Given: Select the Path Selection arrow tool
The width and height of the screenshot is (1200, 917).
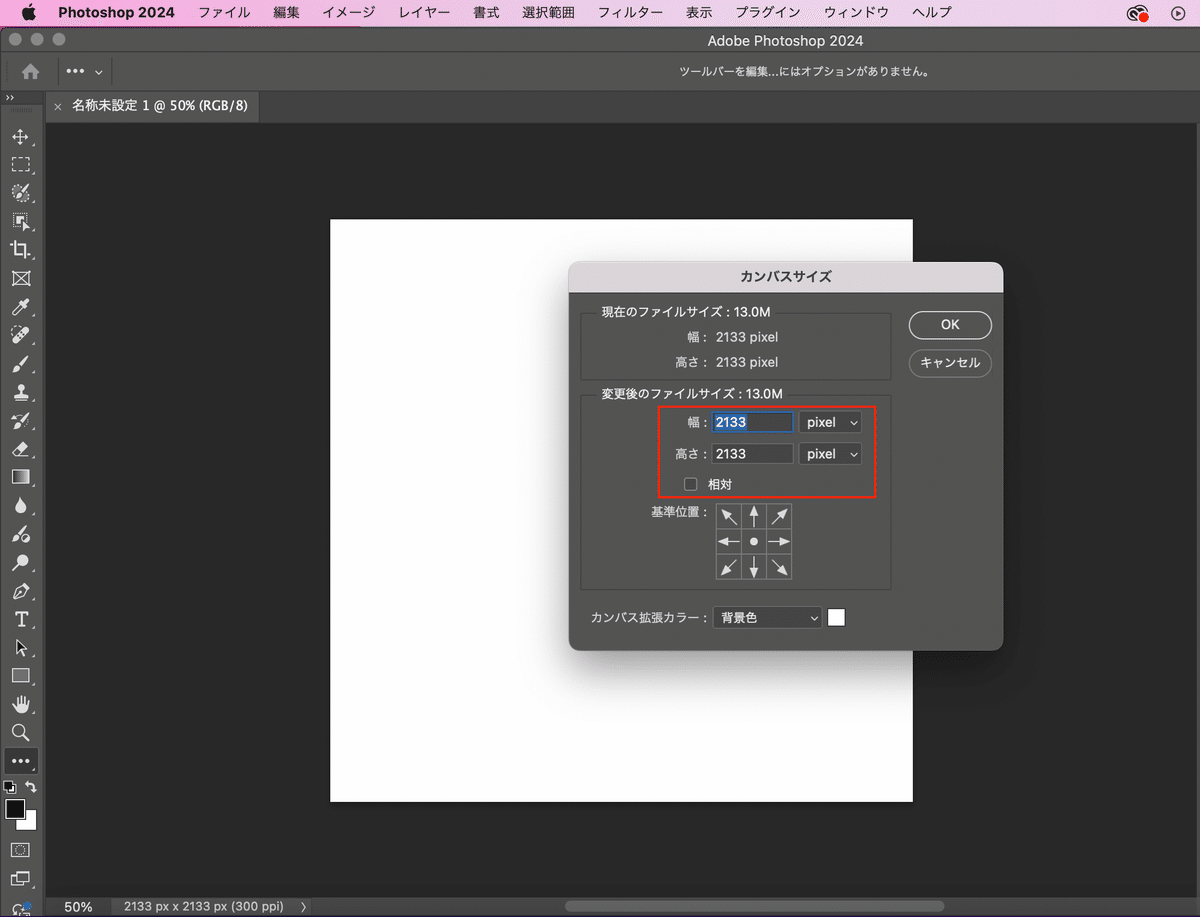Looking at the screenshot, I should tap(21, 647).
